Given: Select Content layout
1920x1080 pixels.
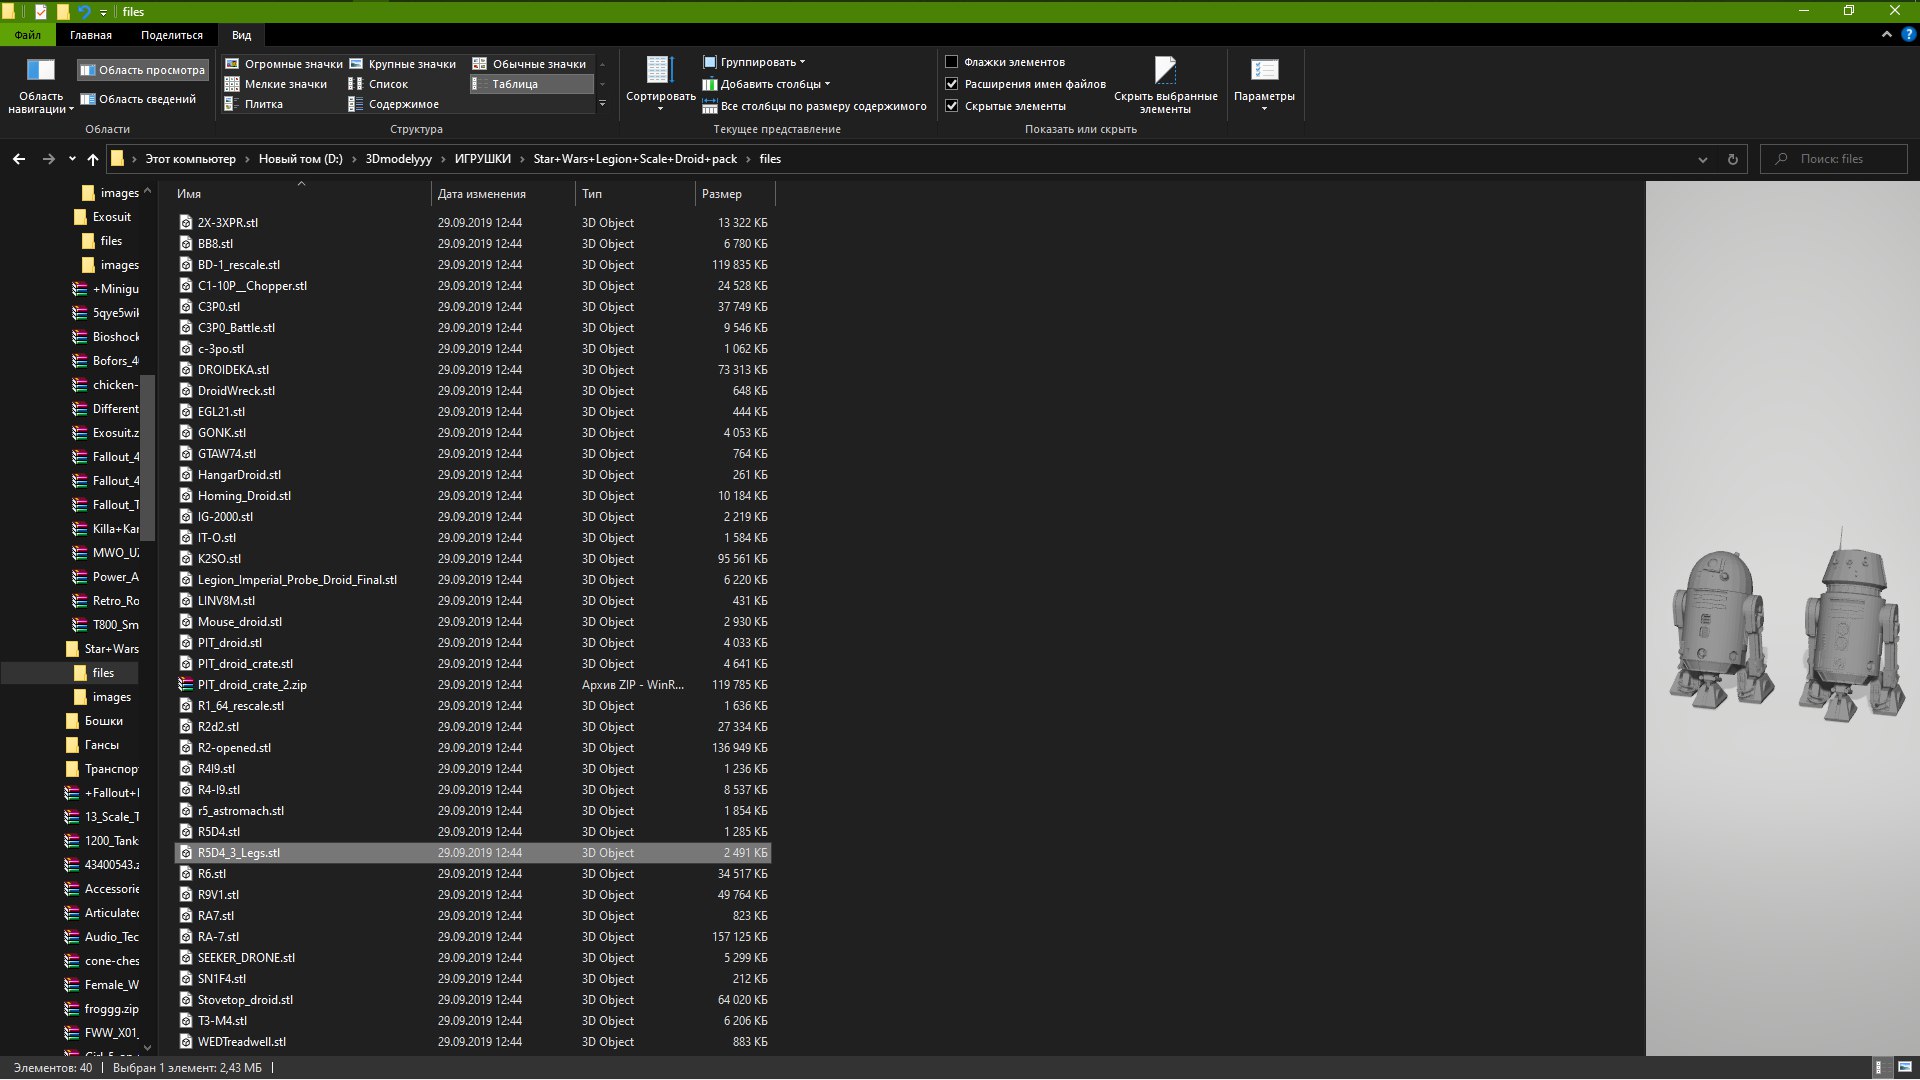Looking at the screenshot, I should coord(393,104).
